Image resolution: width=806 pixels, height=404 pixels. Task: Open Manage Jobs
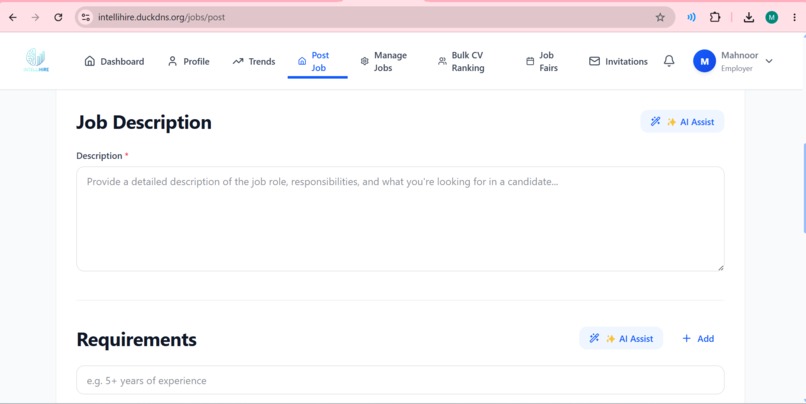383,62
